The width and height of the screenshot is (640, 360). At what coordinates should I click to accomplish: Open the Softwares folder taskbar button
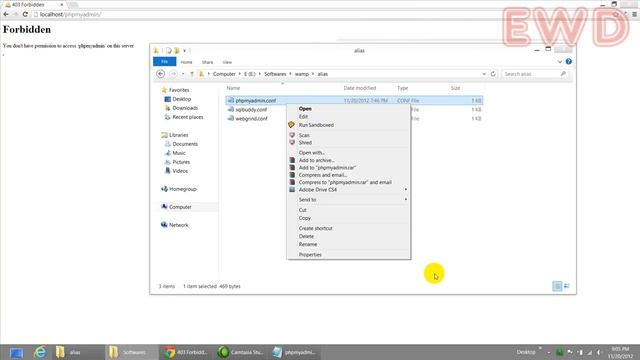(x=132, y=352)
